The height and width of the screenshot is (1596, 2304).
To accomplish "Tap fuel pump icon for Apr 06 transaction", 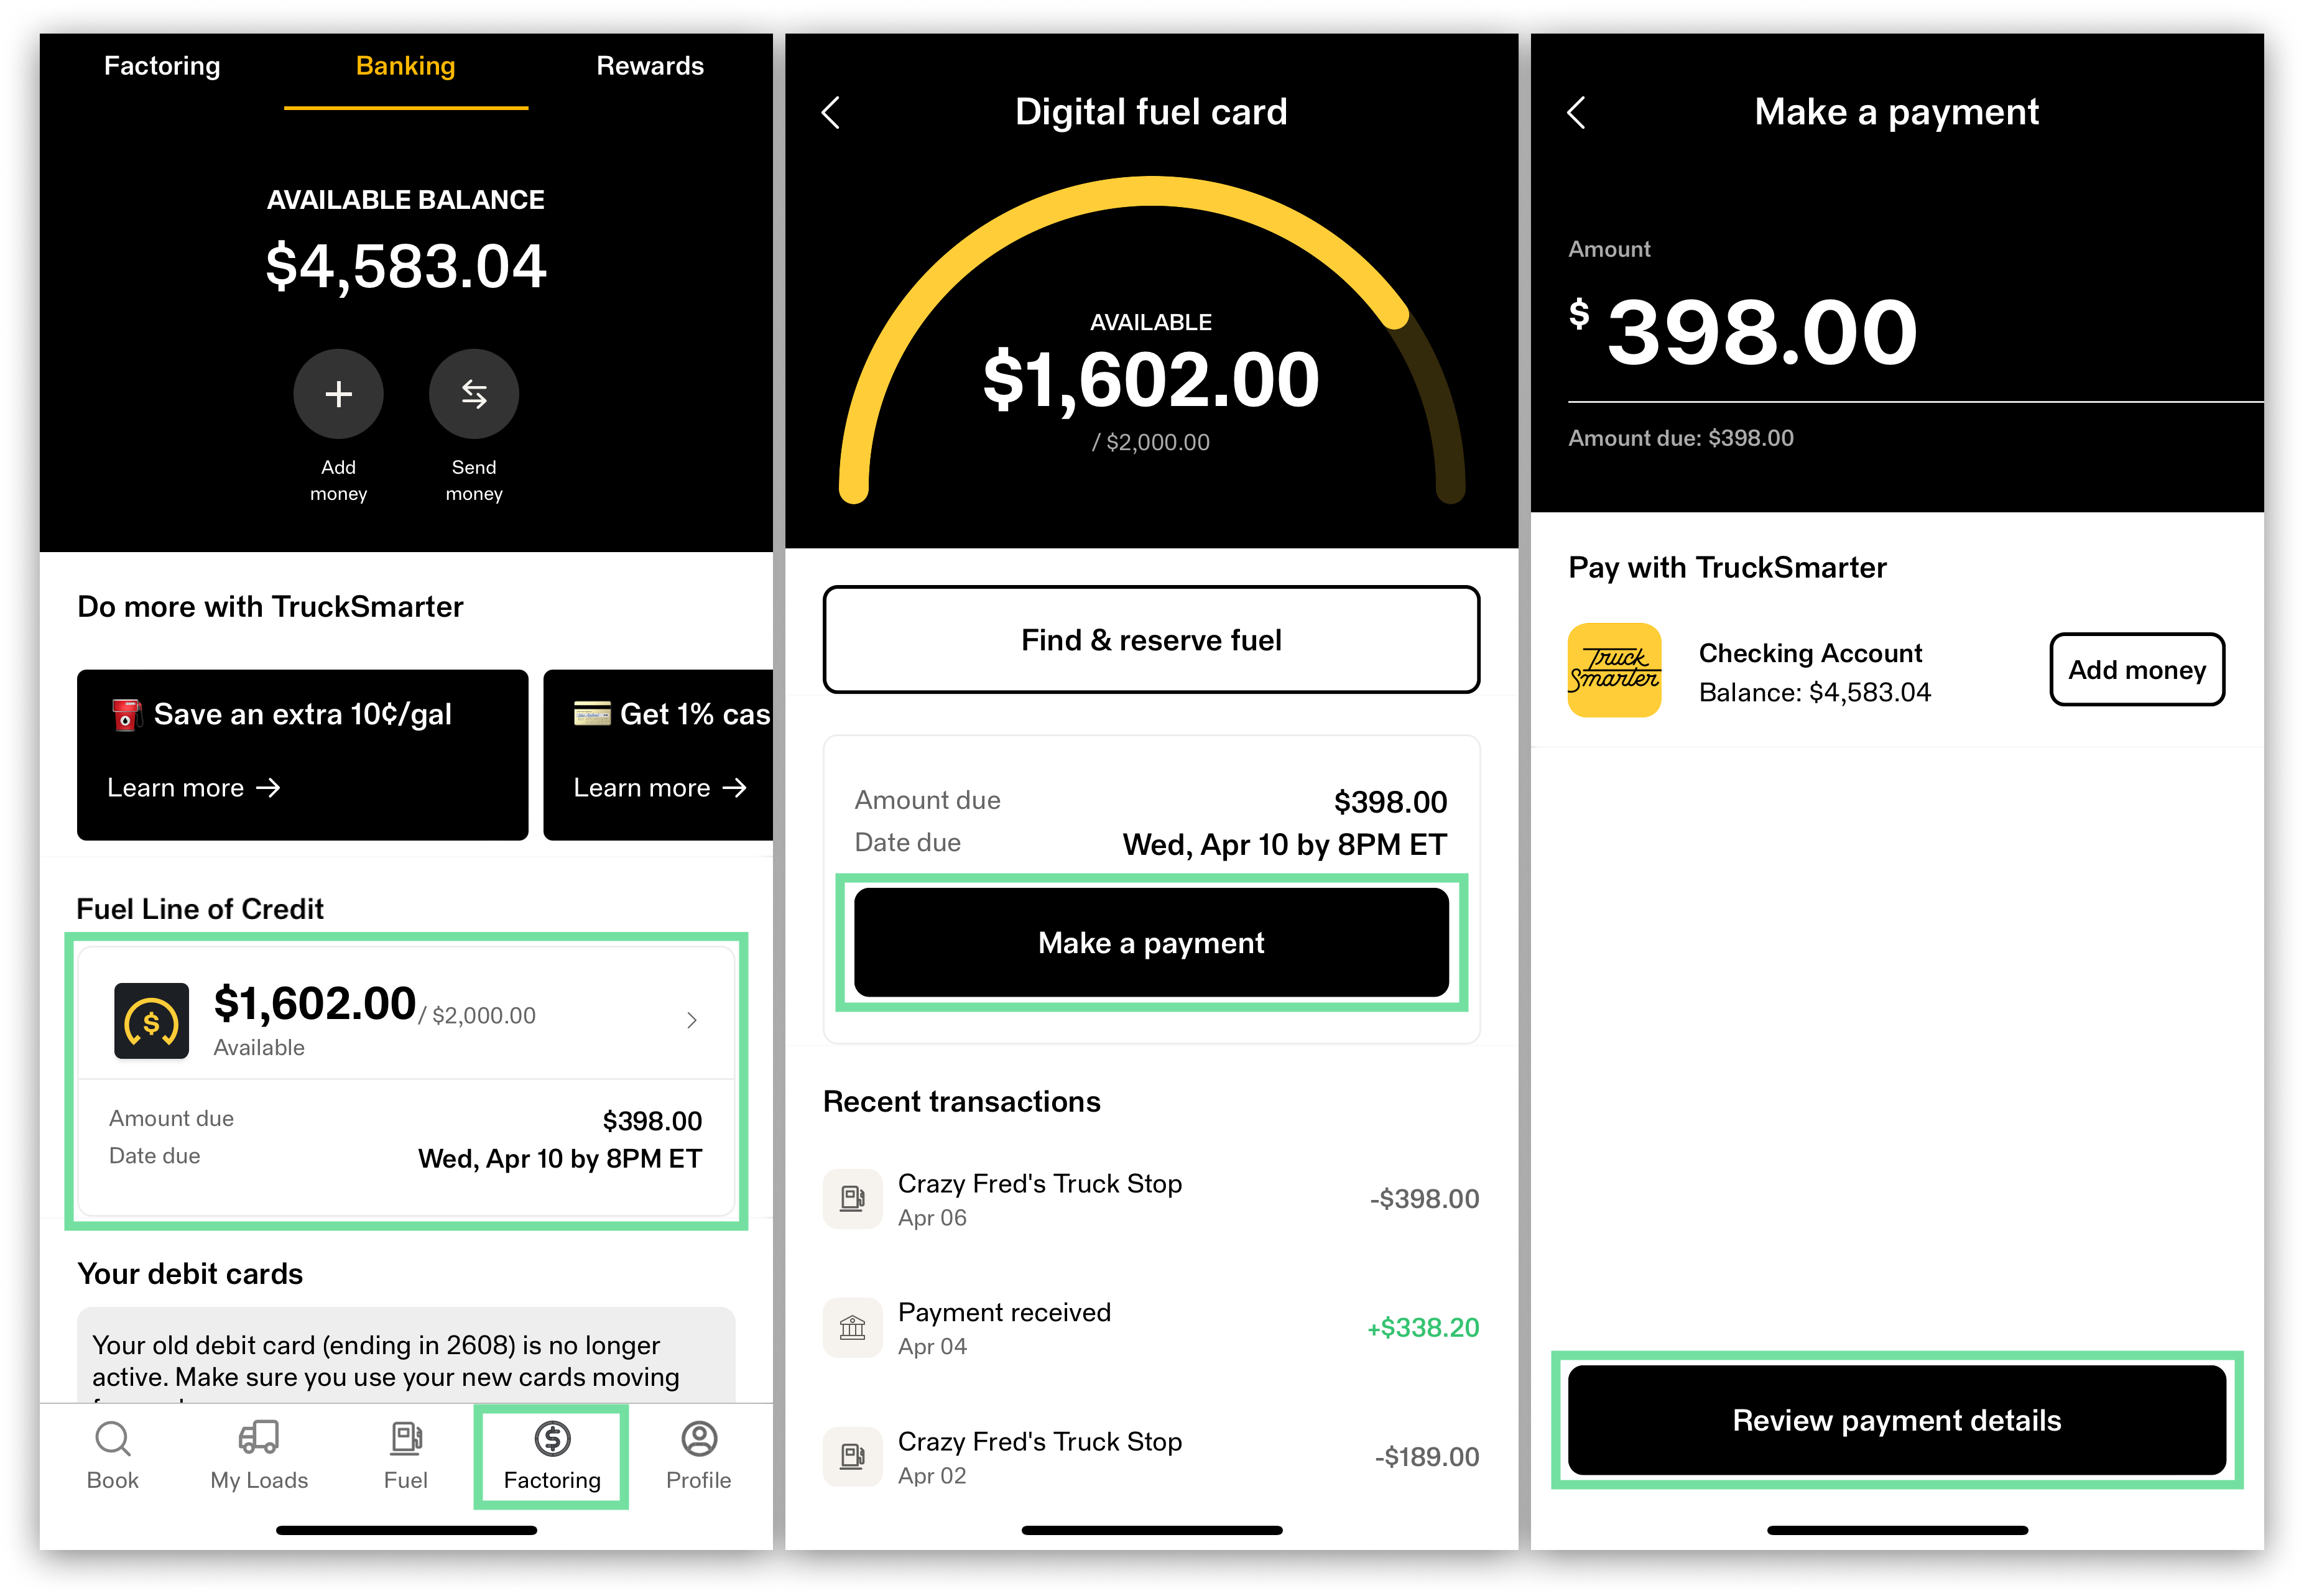I will tap(852, 1198).
